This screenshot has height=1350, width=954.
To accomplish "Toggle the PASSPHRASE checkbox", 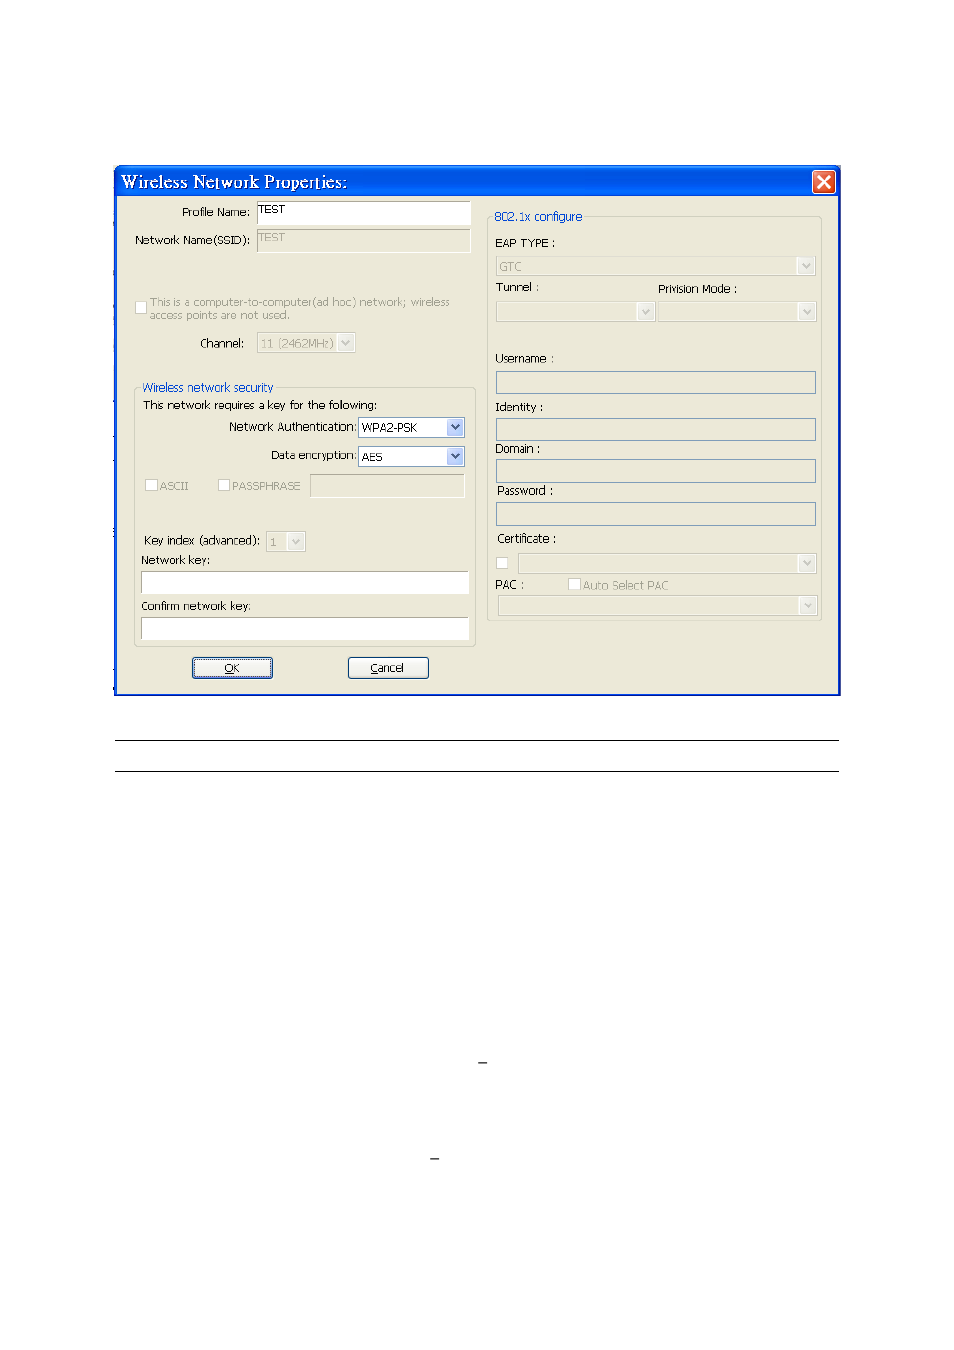I will click(224, 485).
